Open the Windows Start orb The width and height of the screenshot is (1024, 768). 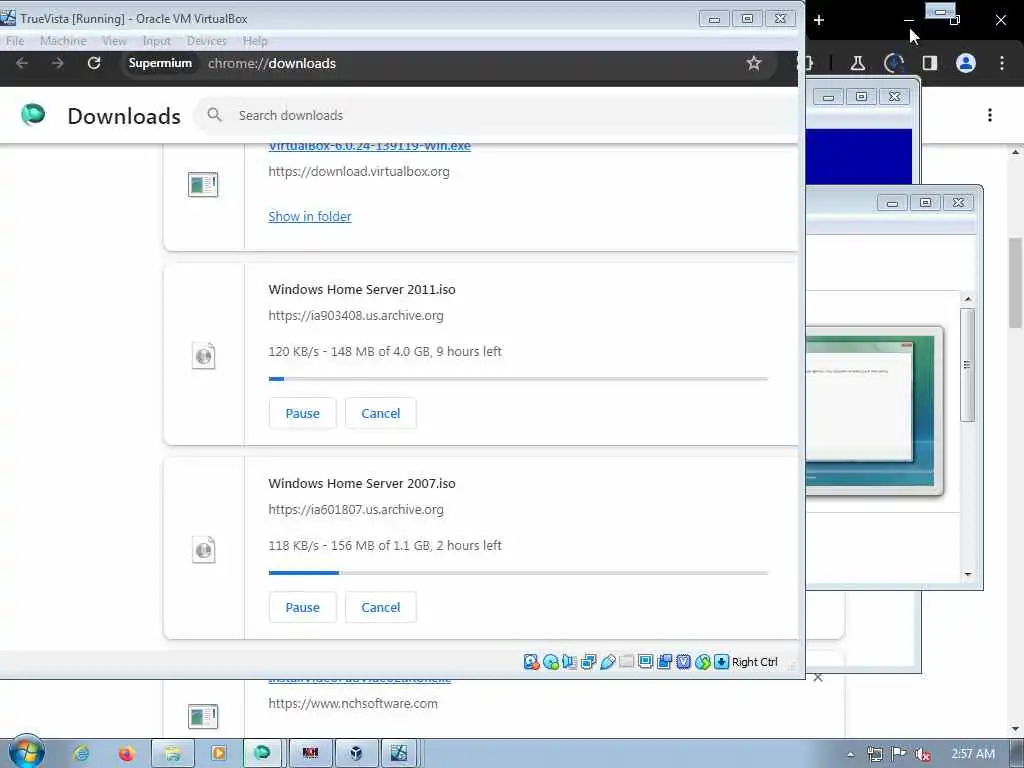click(x=26, y=752)
